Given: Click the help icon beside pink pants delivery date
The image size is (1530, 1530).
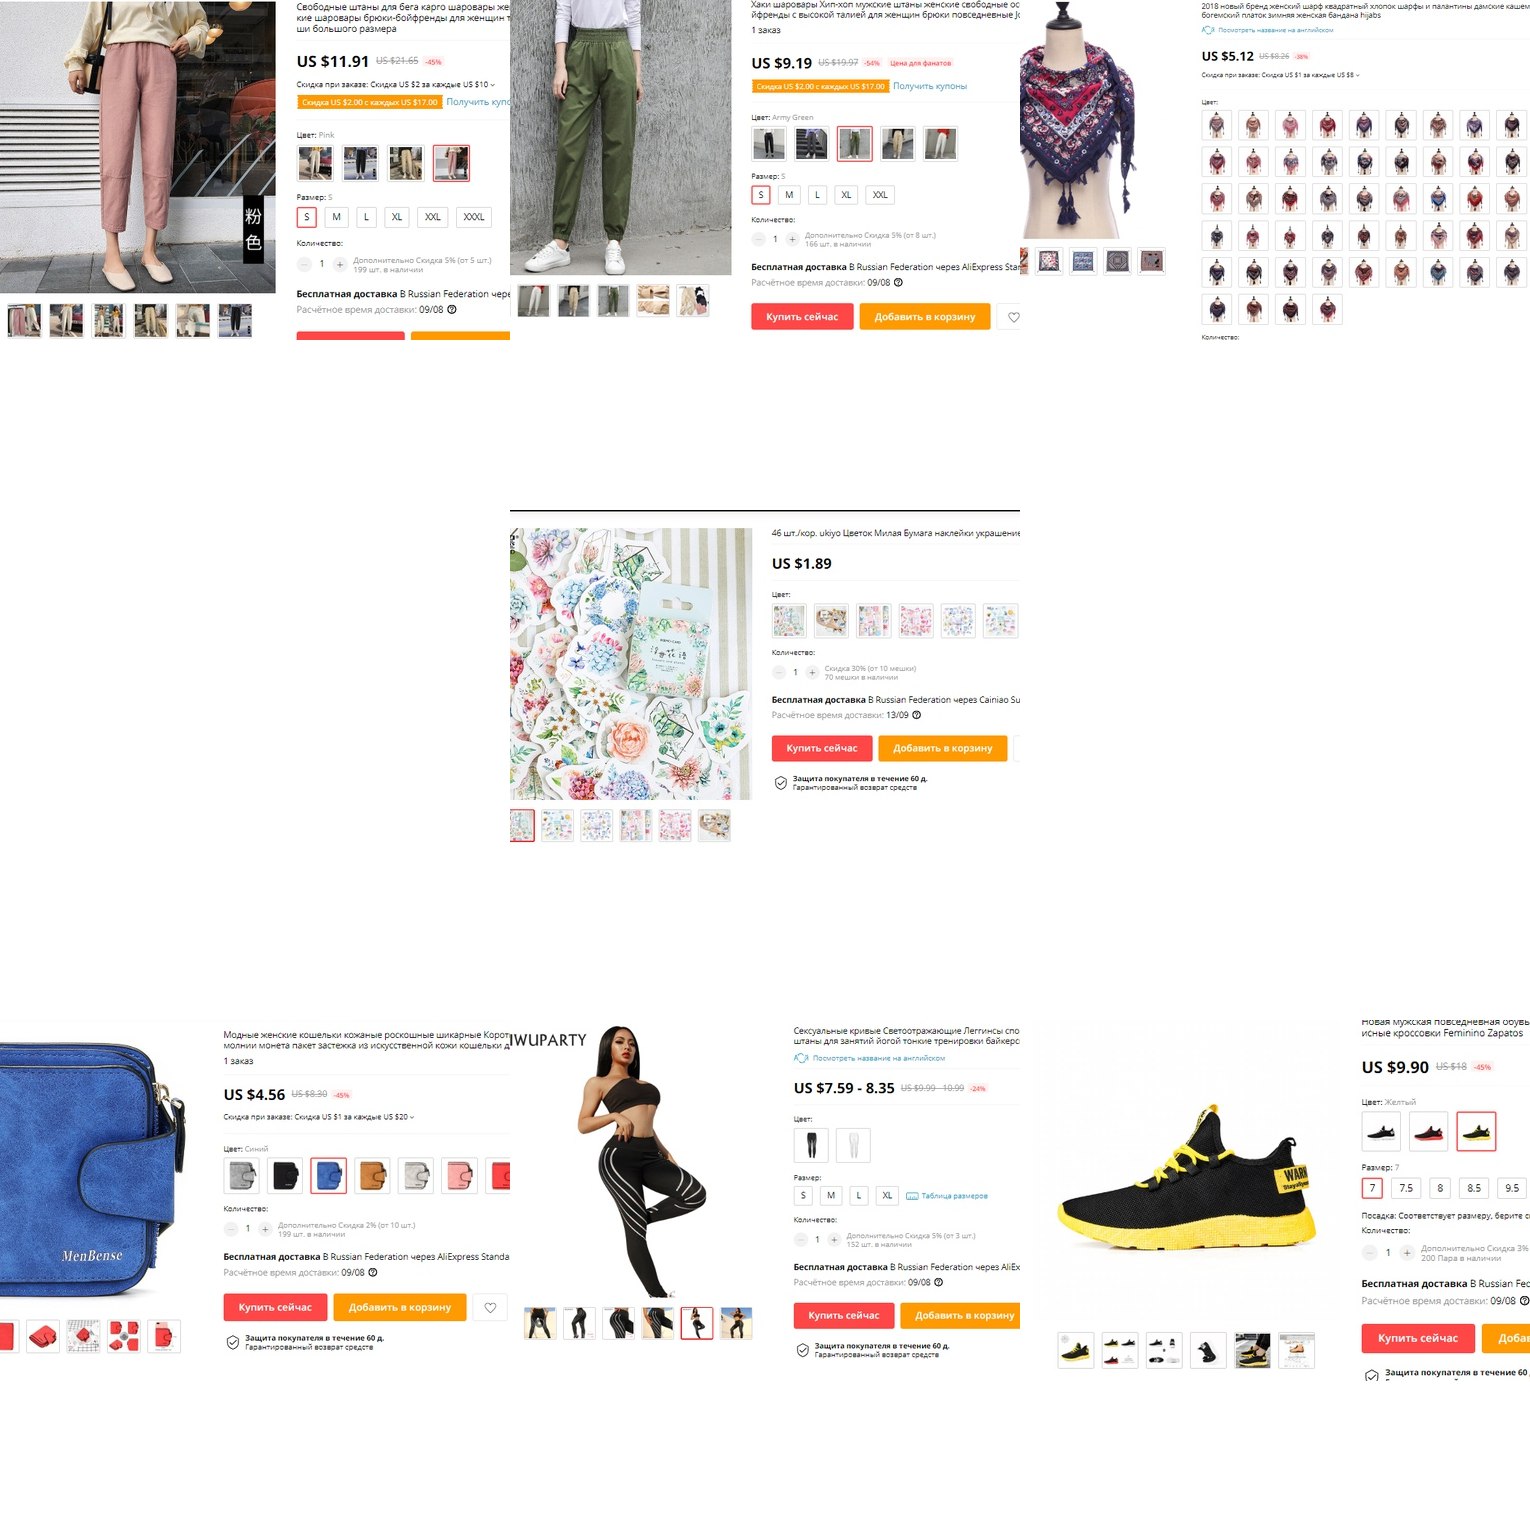Looking at the screenshot, I should (x=452, y=310).
